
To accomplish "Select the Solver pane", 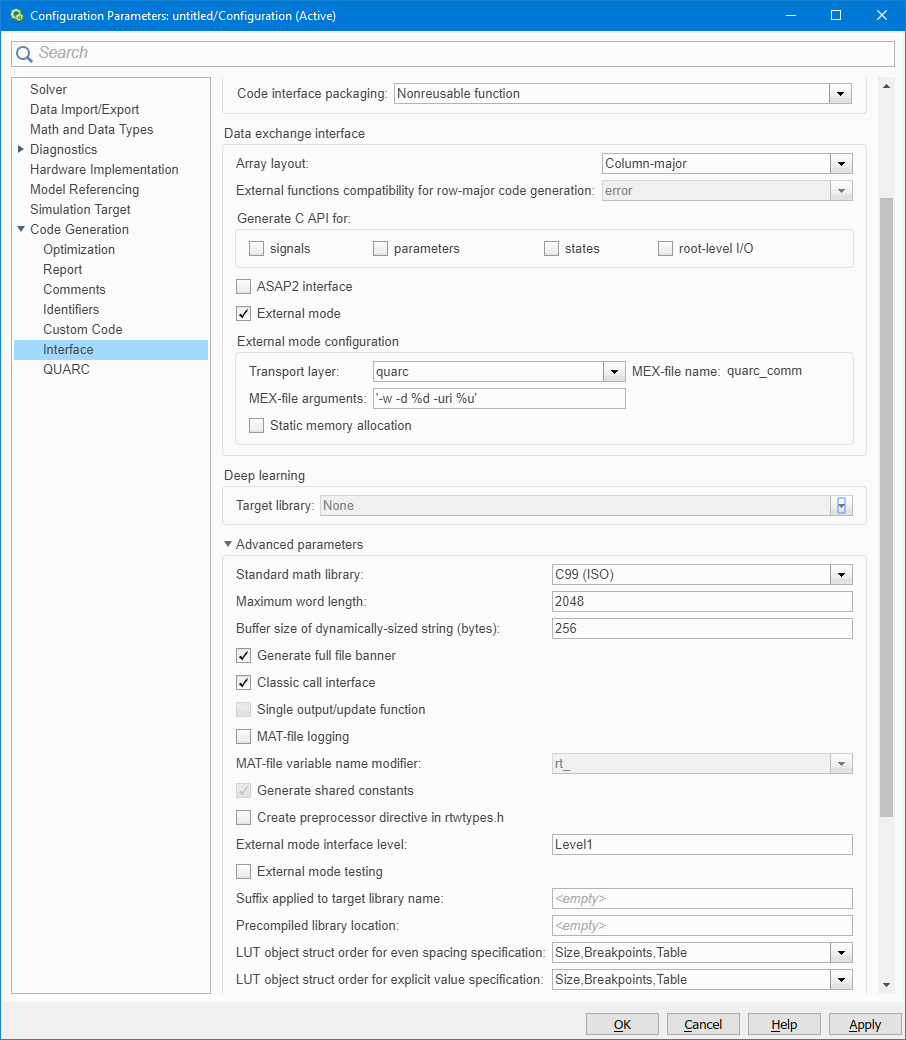I will [x=48, y=89].
